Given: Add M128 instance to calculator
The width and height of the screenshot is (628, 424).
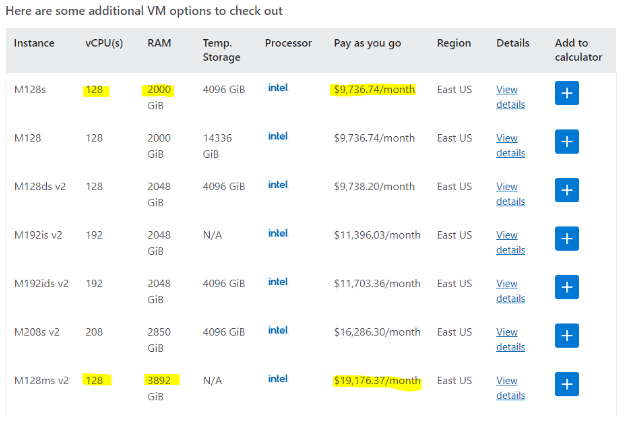Looking at the screenshot, I should point(566,141).
